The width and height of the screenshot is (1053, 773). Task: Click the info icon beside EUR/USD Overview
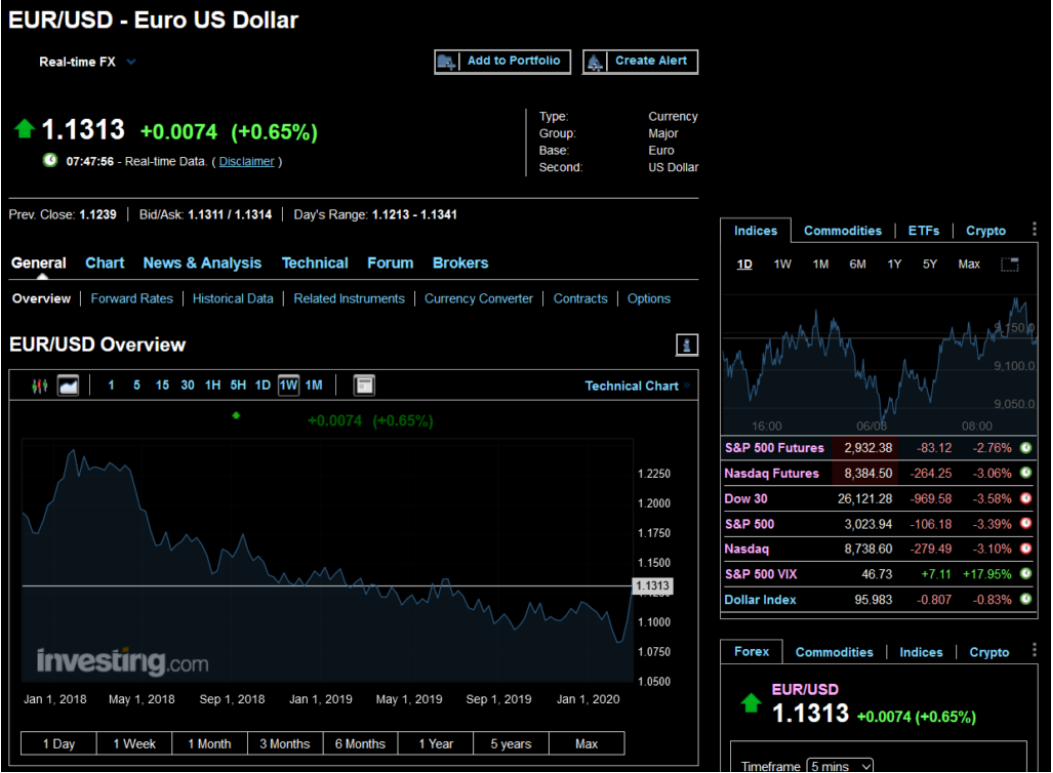[686, 345]
